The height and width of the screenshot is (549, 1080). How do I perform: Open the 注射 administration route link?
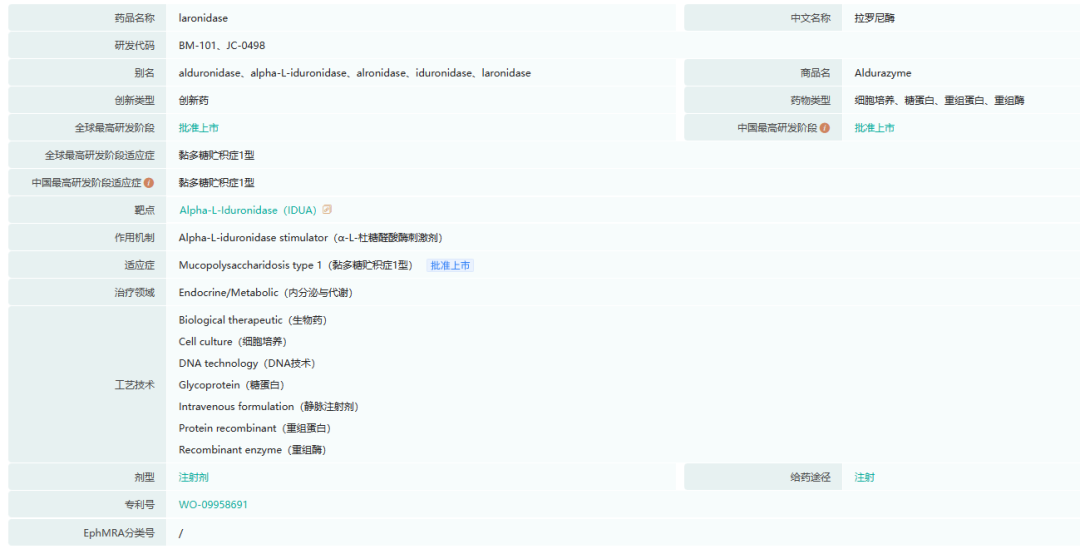coord(864,477)
